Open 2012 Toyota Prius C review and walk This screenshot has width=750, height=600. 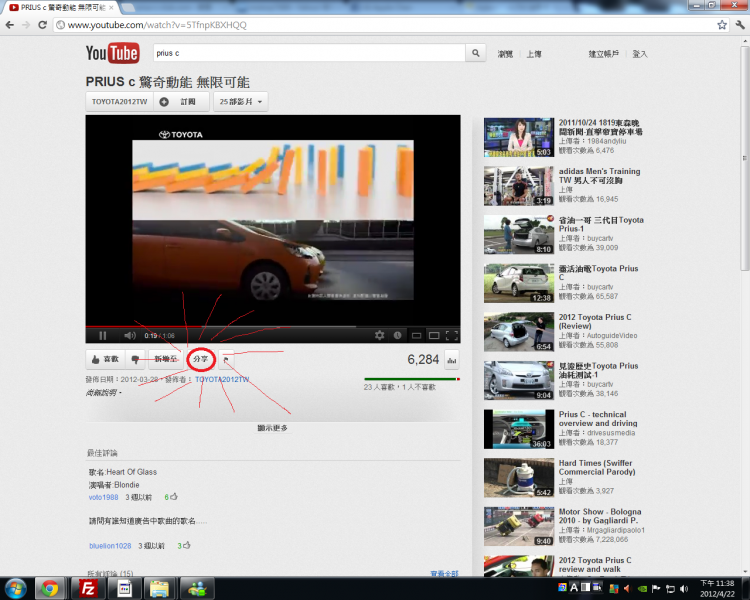pyautogui.click(x=595, y=565)
